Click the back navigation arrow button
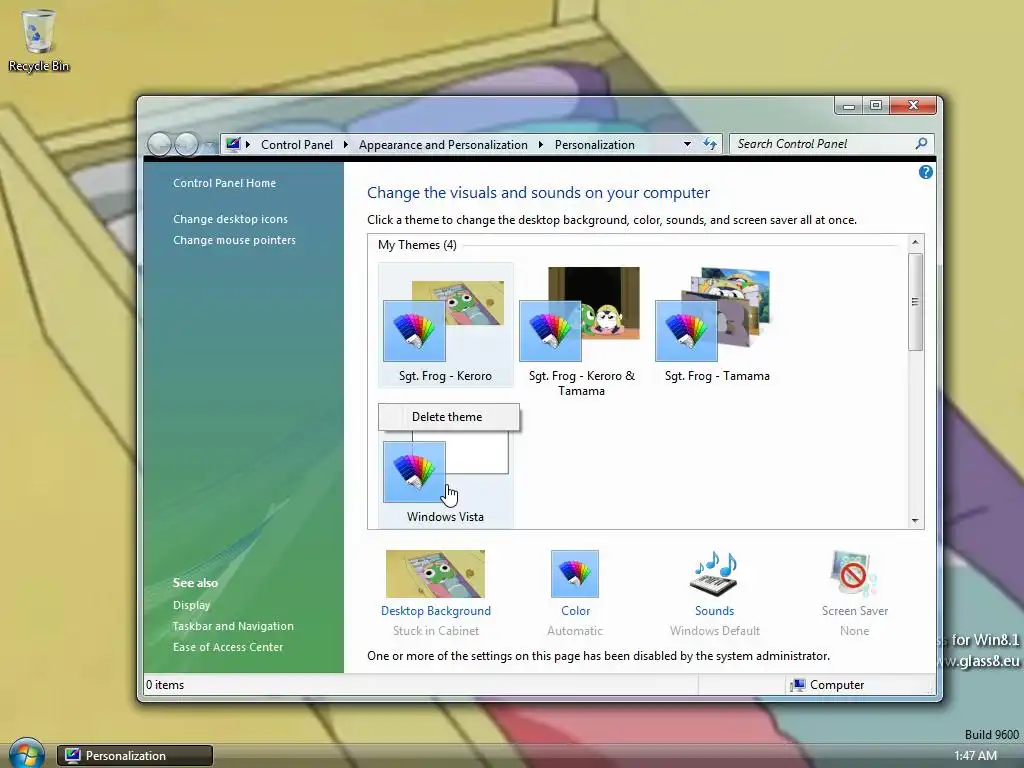The image size is (1024, 768). (x=159, y=144)
